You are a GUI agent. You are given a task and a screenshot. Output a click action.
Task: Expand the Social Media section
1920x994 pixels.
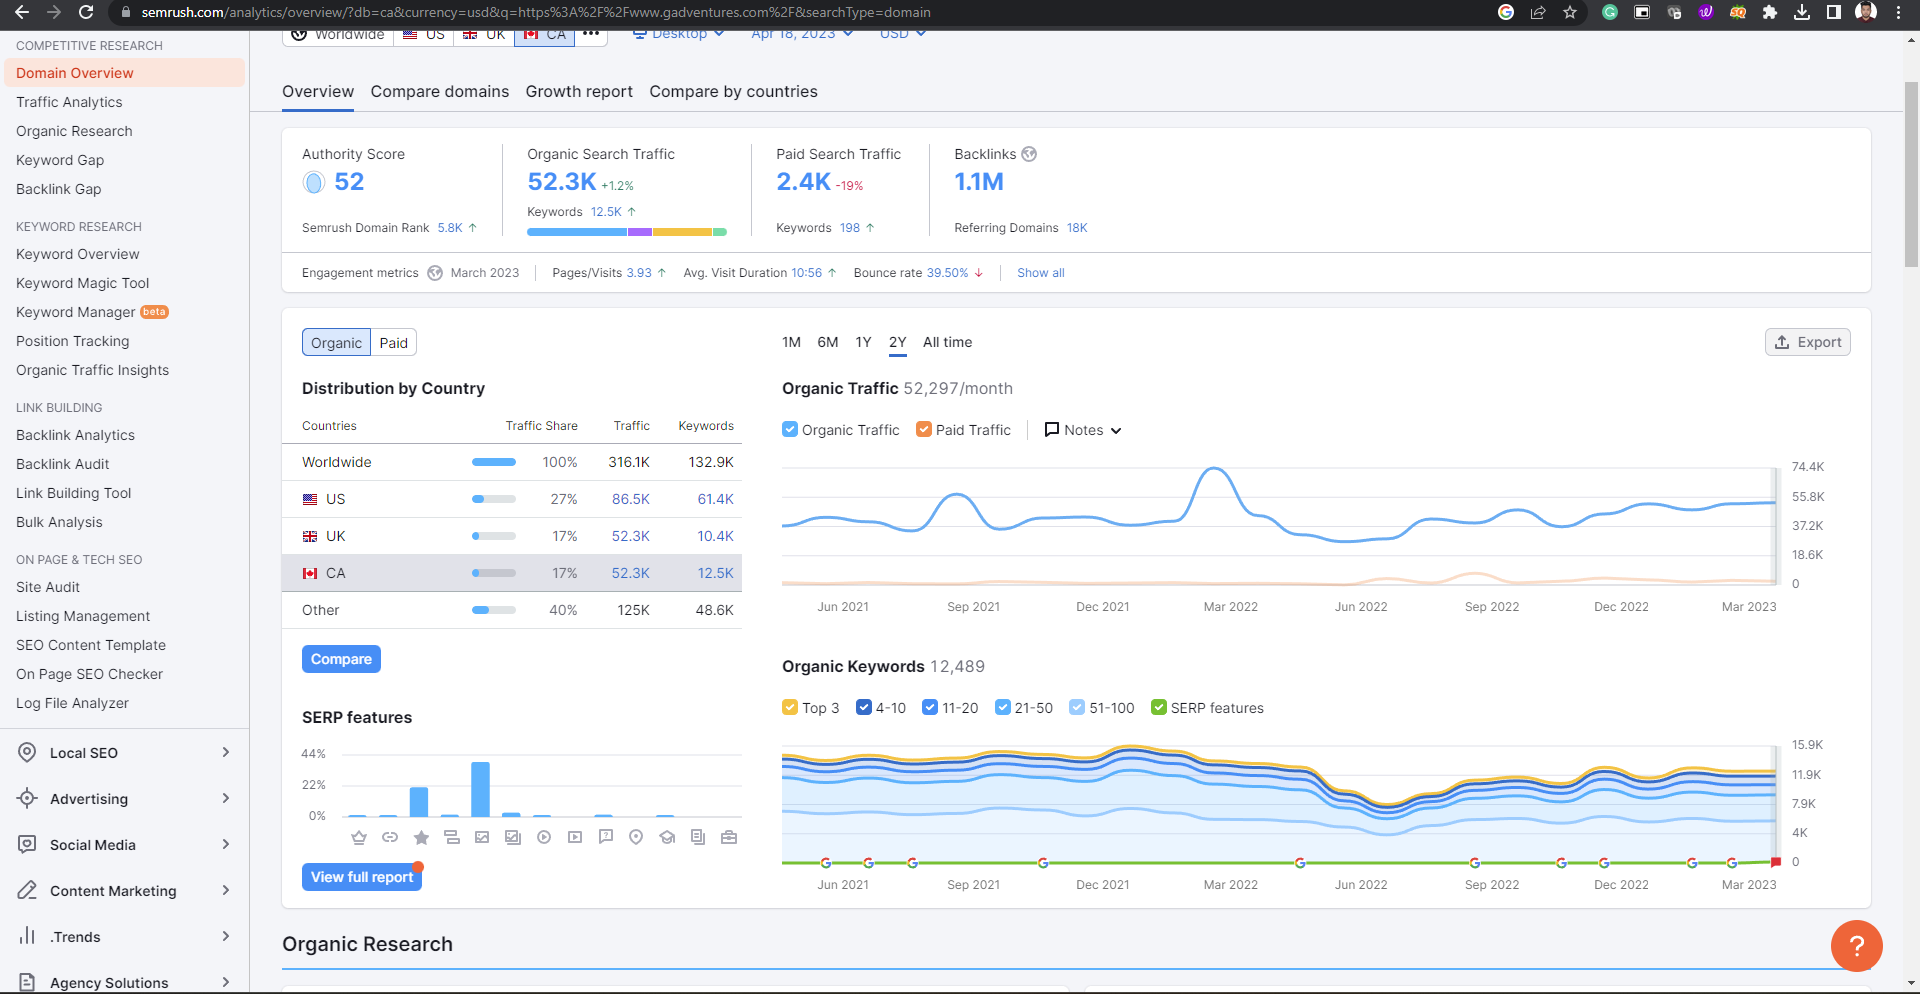coord(124,845)
